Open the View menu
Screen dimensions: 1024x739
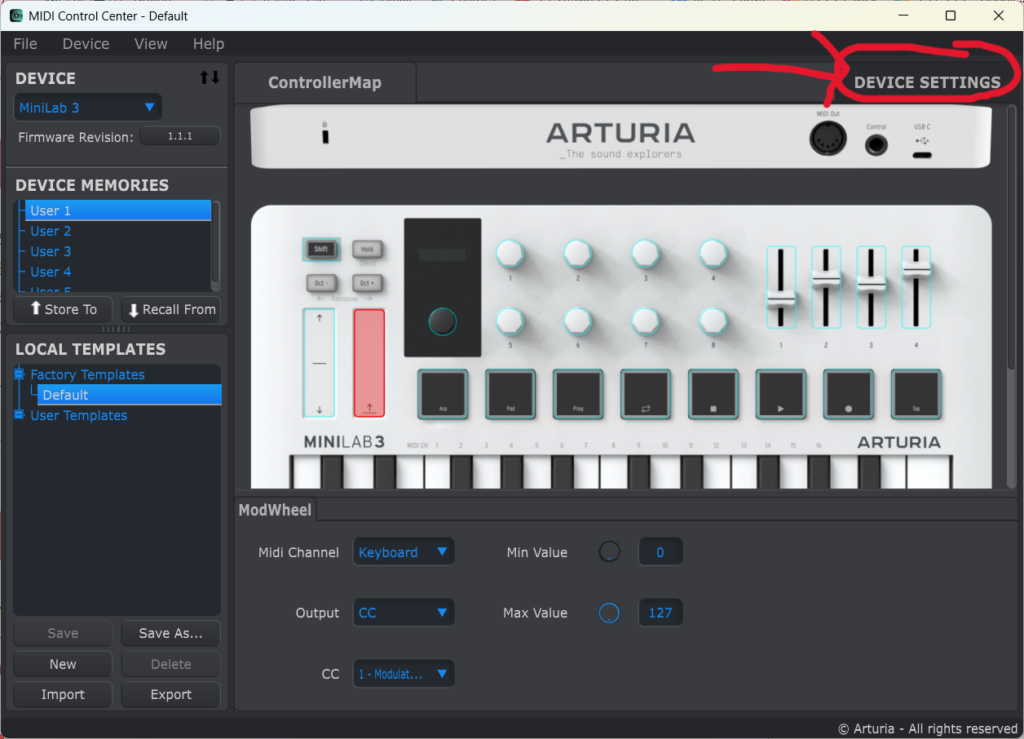point(151,44)
